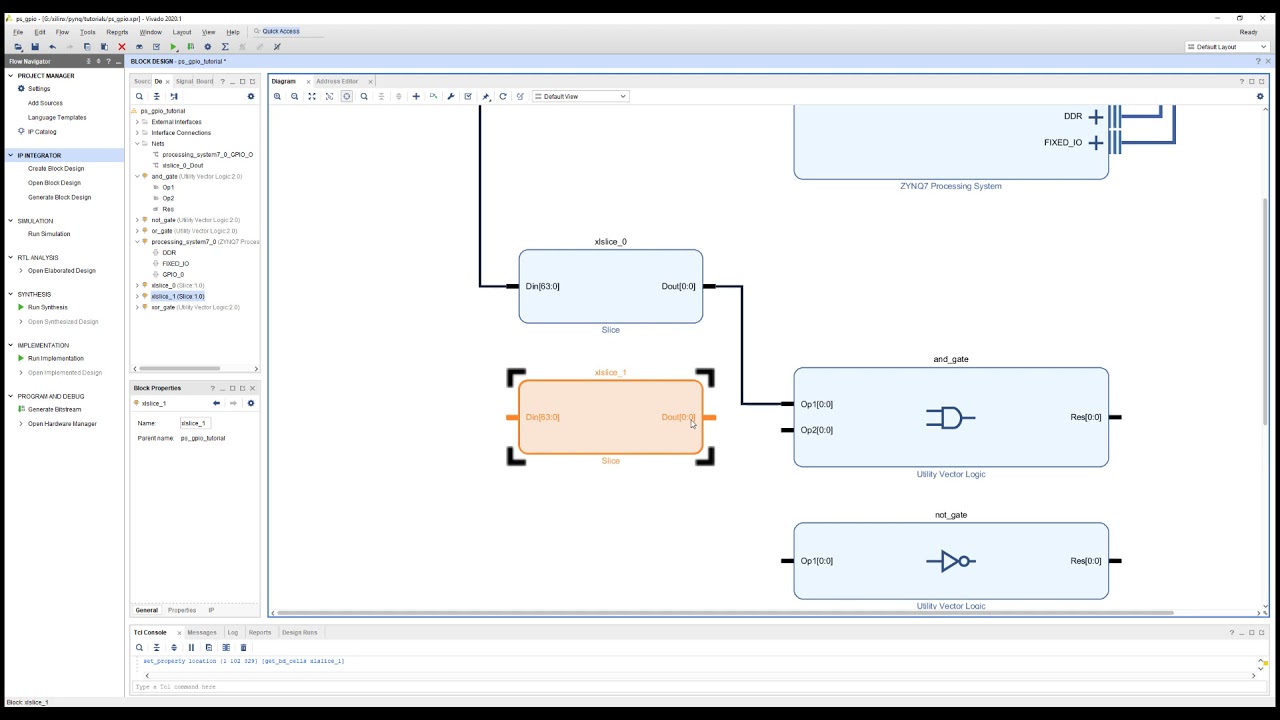Collapse the Nets tree node
The image size is (1280, 720).
coord(137,144)
